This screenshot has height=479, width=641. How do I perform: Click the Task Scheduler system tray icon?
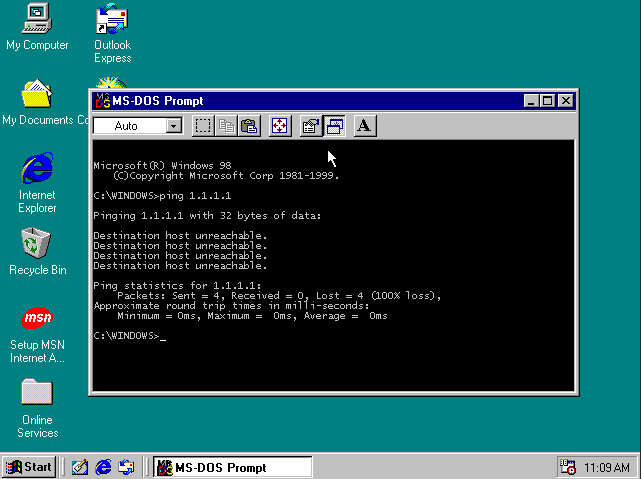point(569,467)
